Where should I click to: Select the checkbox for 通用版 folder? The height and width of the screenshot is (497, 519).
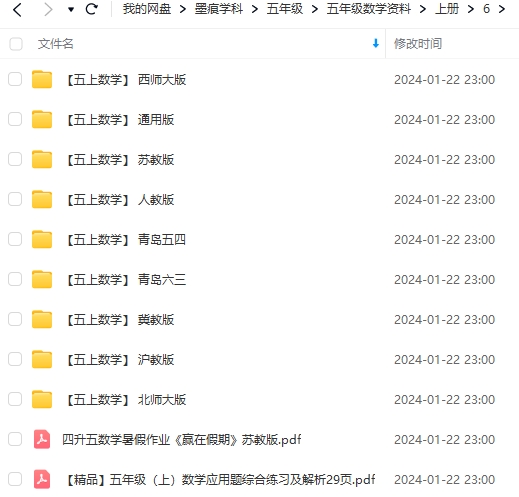15,119
